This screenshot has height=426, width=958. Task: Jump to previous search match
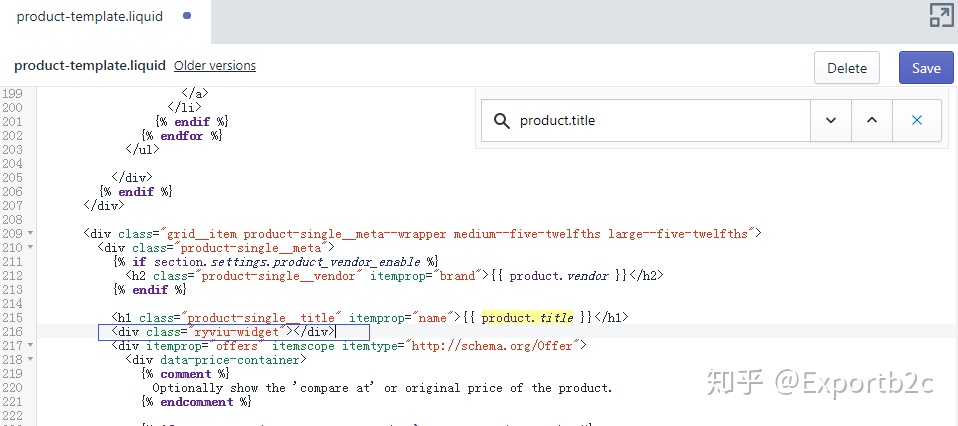pyautogui.click(x=872, y=120)
